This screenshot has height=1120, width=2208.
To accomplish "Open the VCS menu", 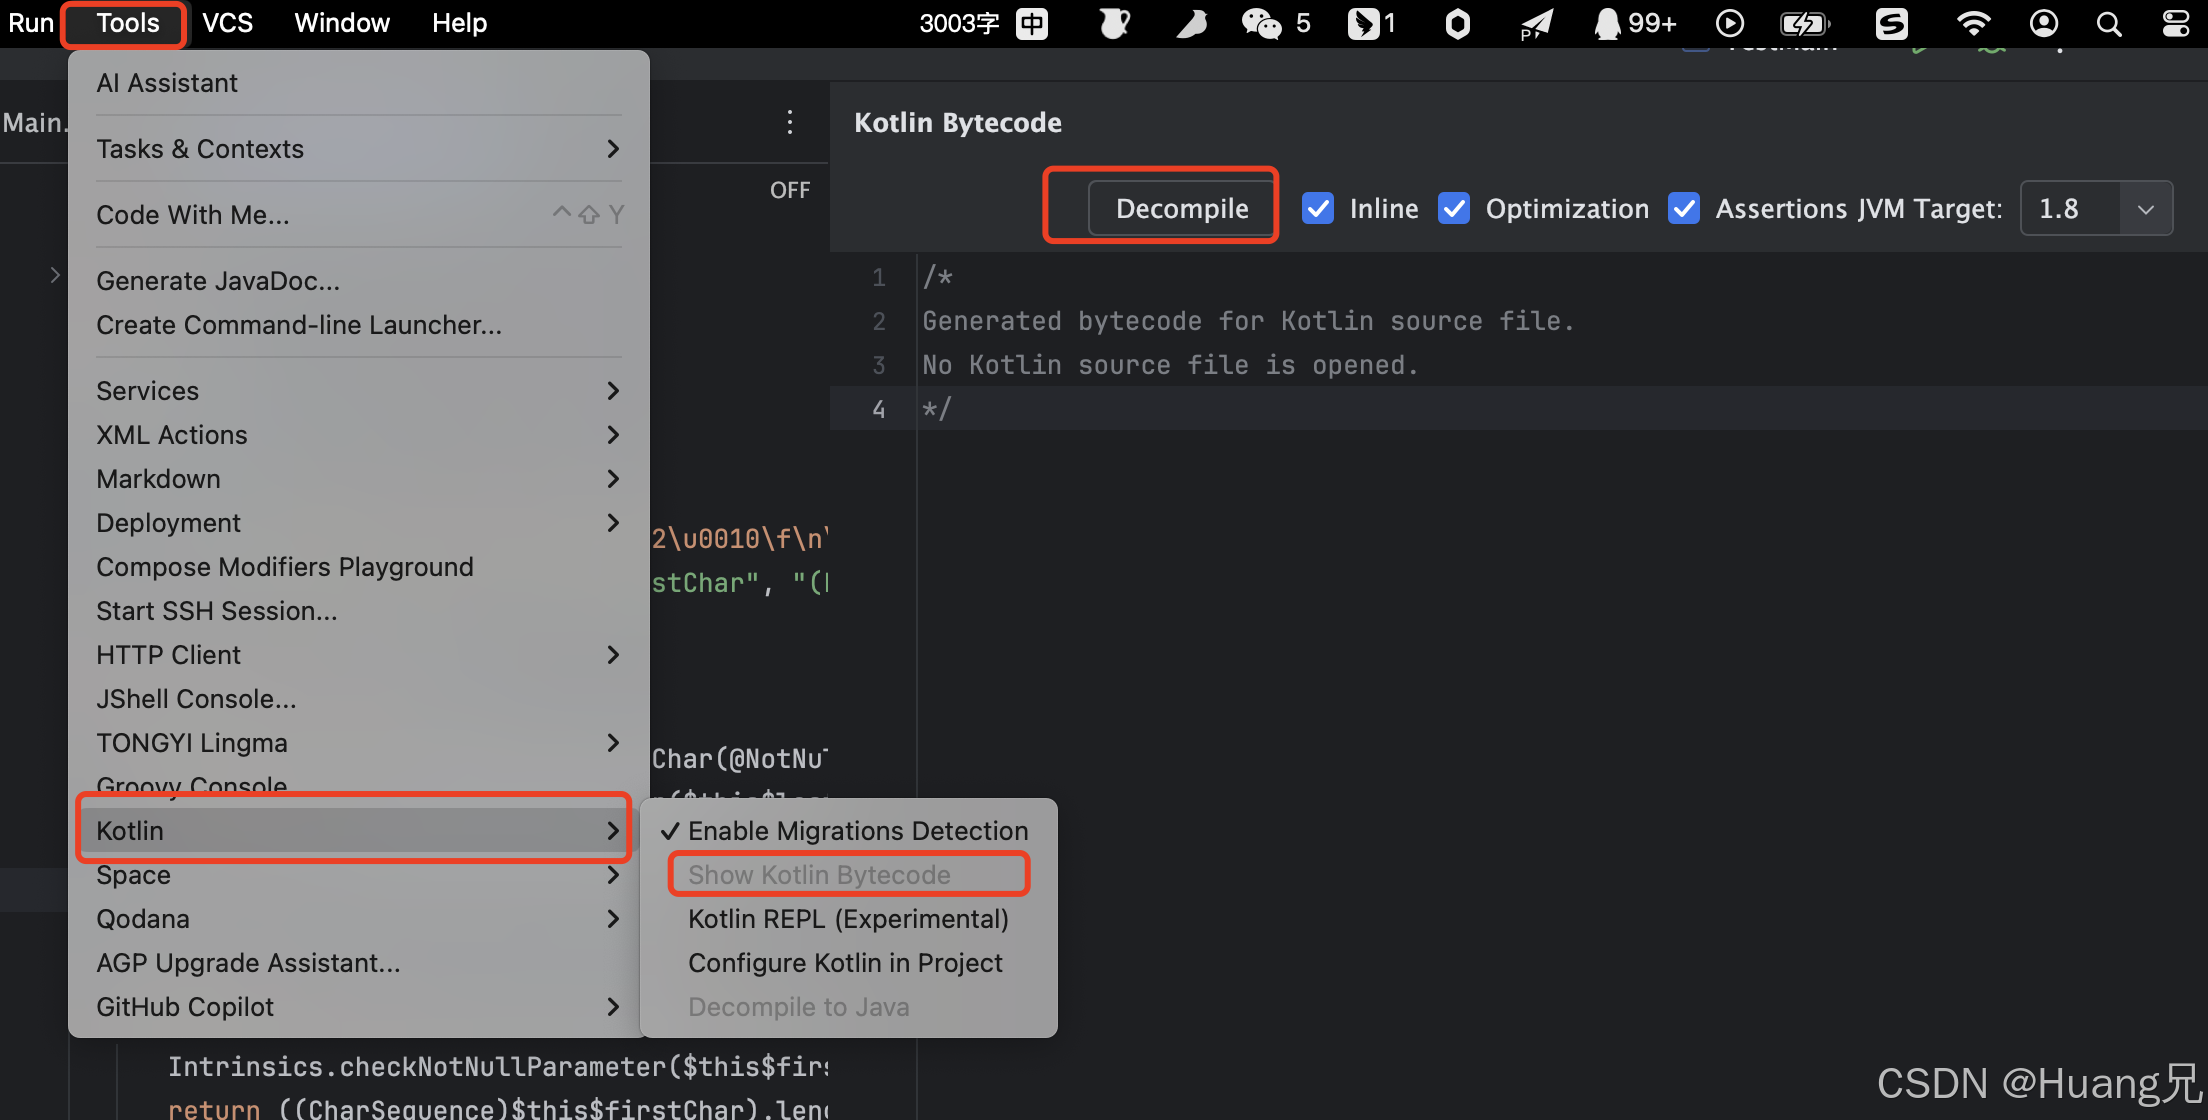I will coord(227,22).
